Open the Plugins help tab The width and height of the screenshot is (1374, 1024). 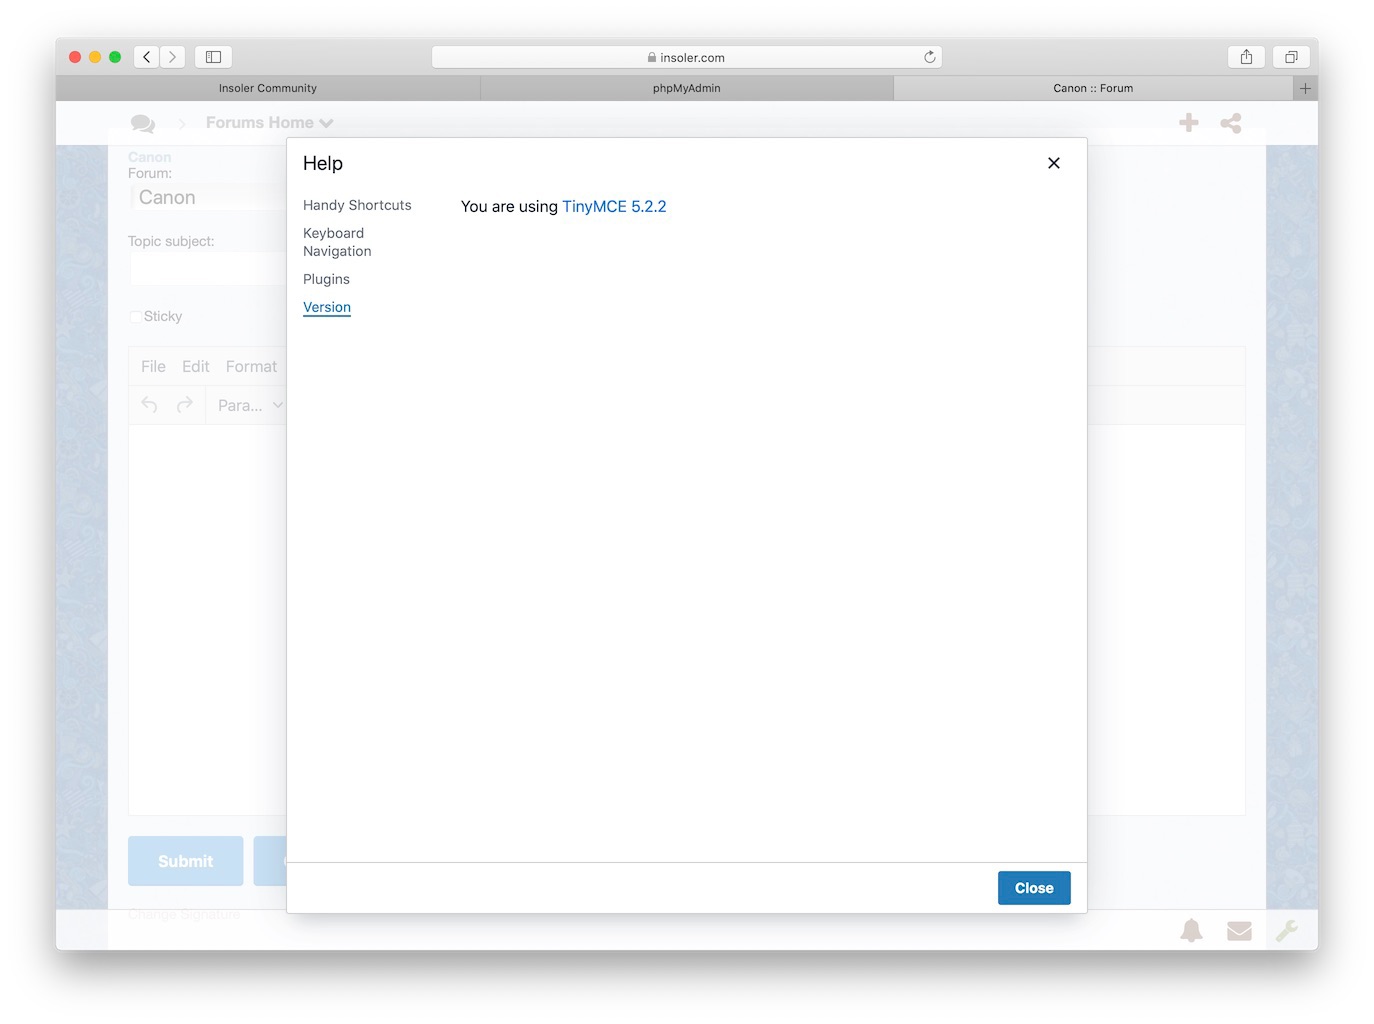pos(326,279)
